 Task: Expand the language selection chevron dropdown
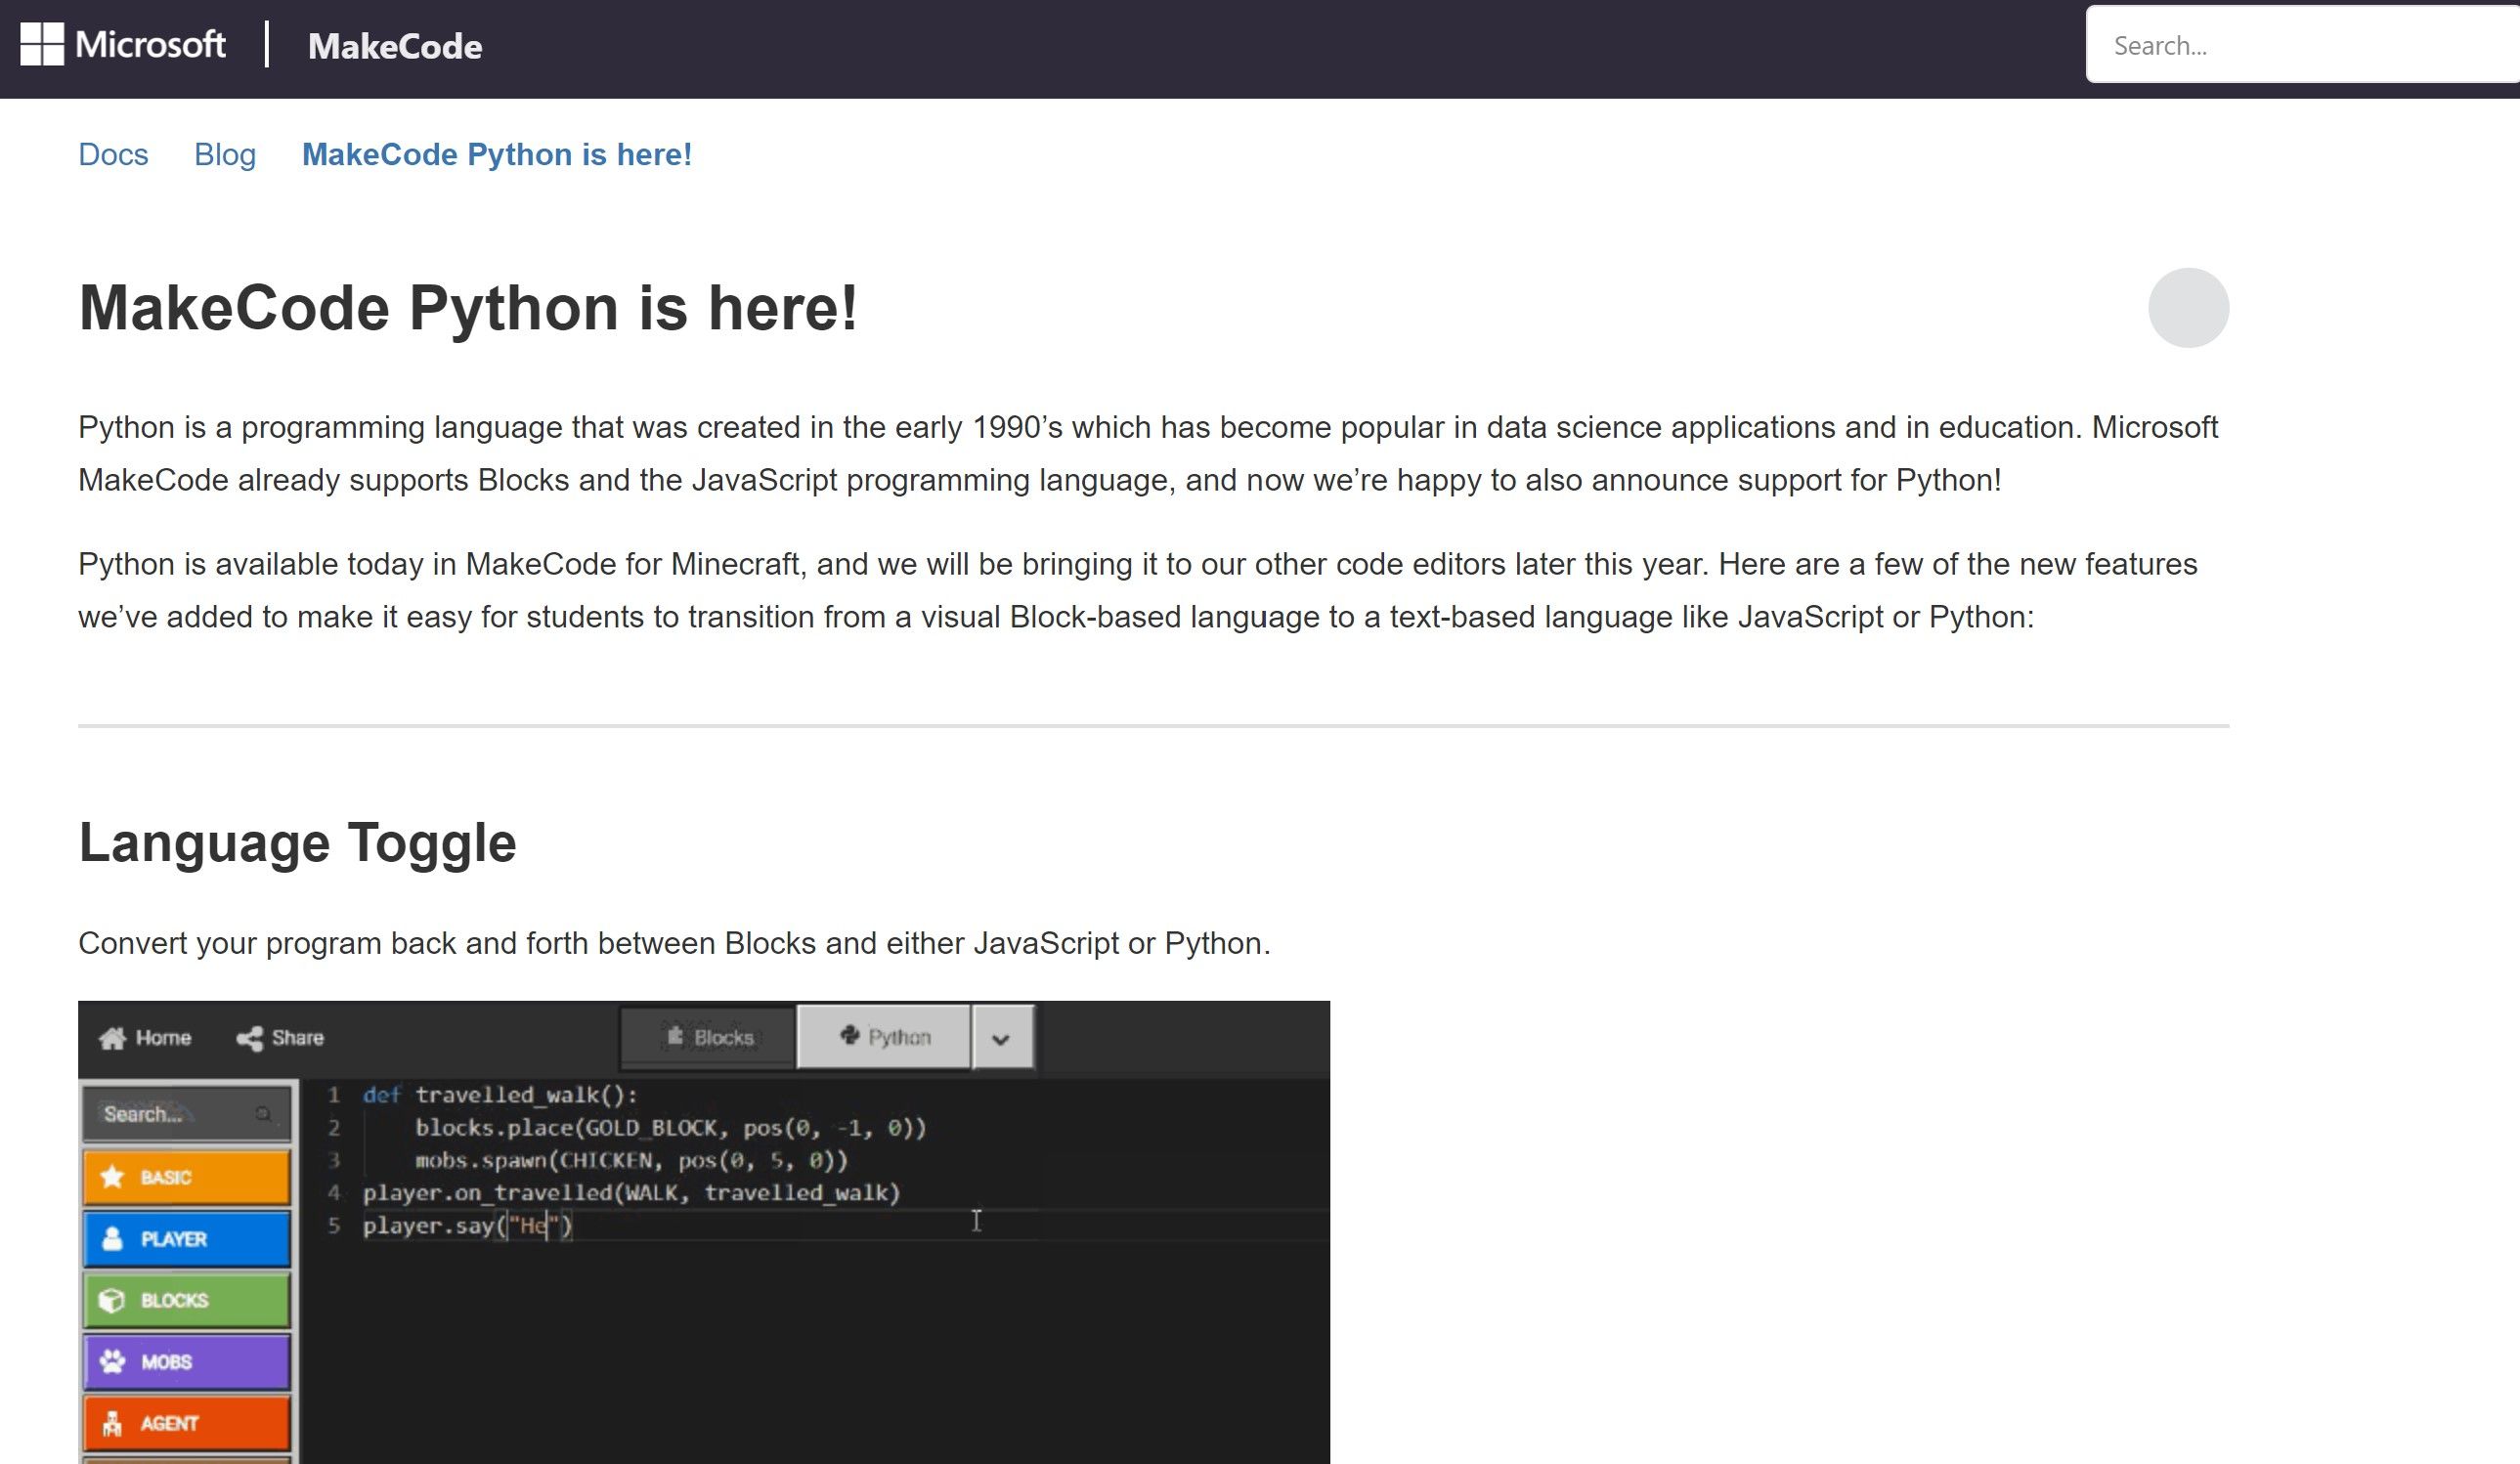tap(1003, 1037)
